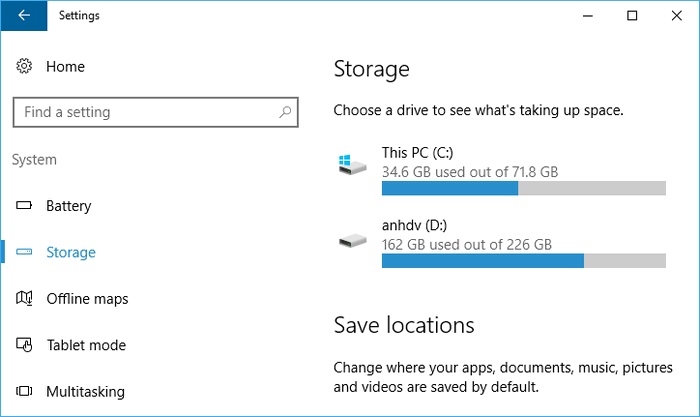This screenshot has width=700, height=417.
Task: Click the back arrow button
Action: [x=23, y=16]
